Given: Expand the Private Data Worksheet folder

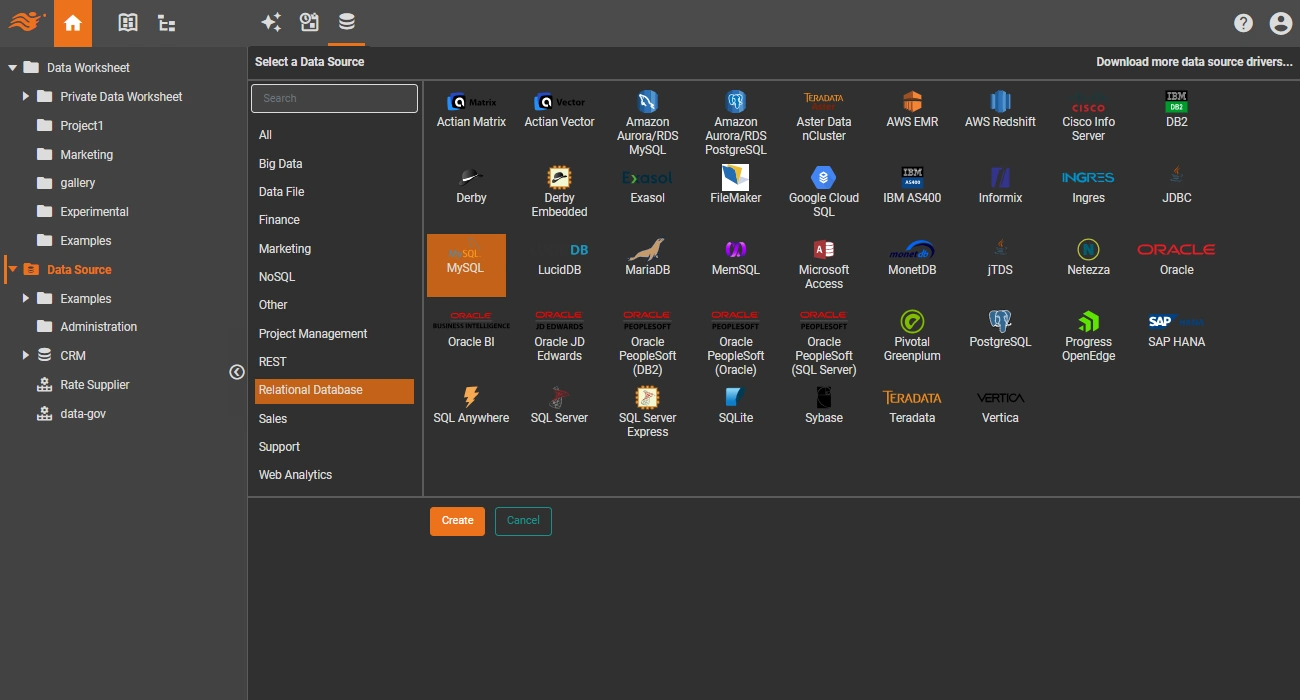Looking at the screenshot, I should coord(27,97).
